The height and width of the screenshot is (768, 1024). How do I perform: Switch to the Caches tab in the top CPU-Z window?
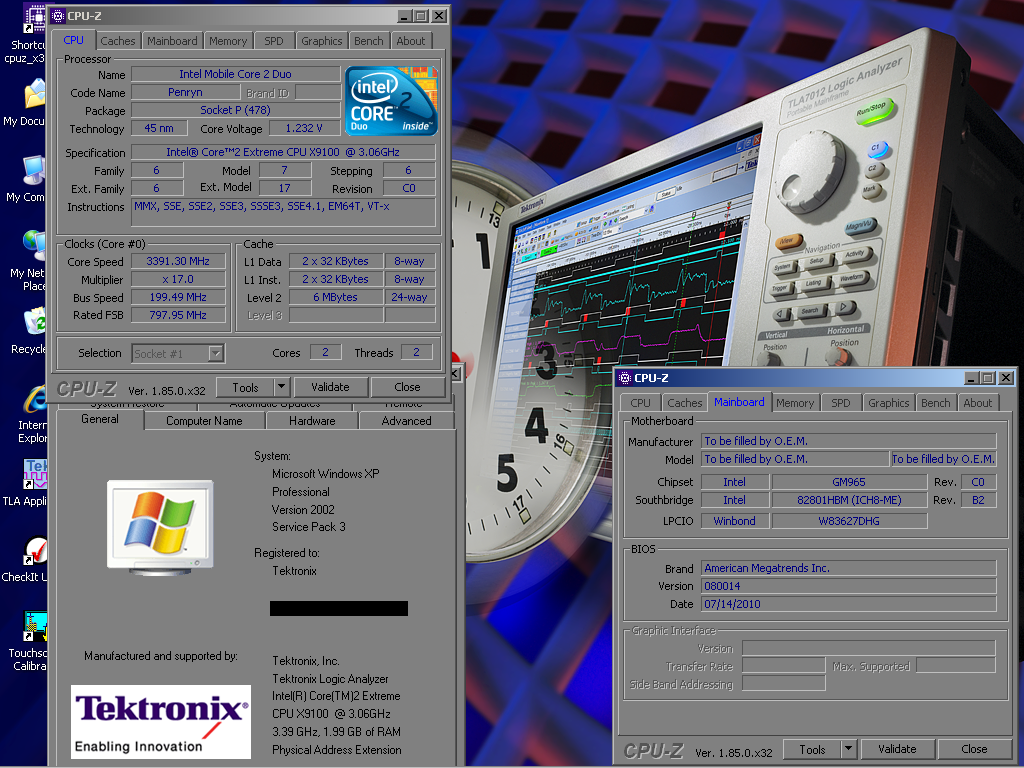click(118, 41)
